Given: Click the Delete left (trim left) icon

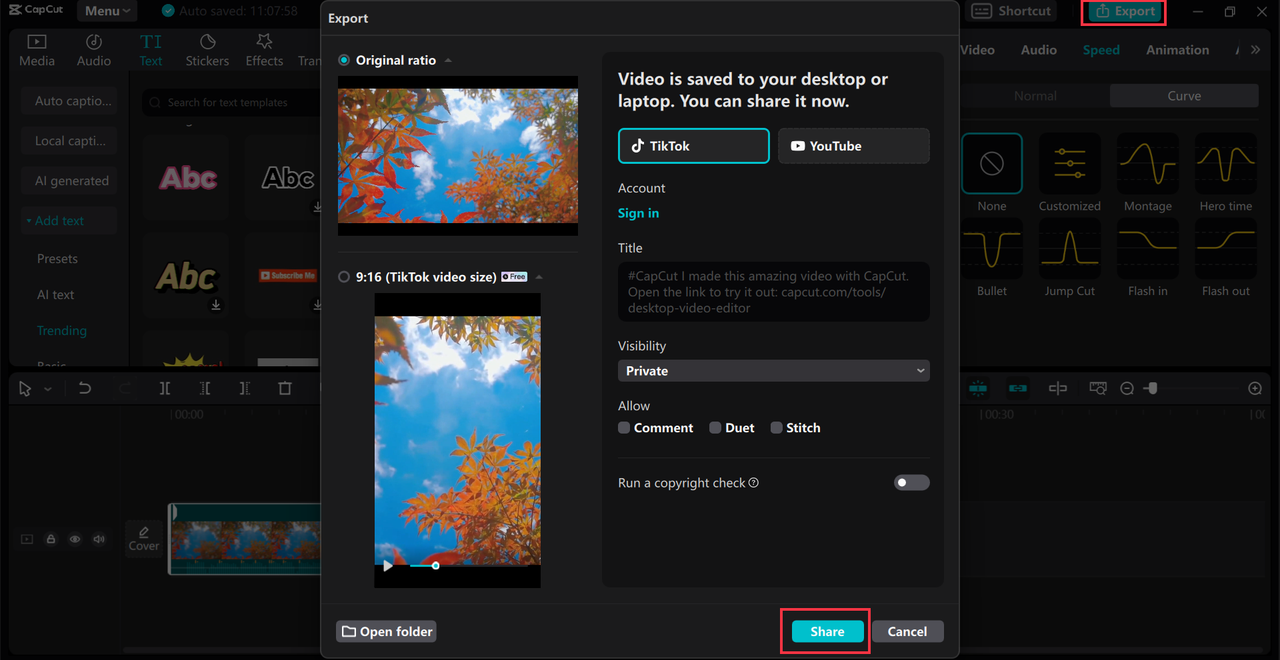Looking at the screenshot, I should coord(205,388).
